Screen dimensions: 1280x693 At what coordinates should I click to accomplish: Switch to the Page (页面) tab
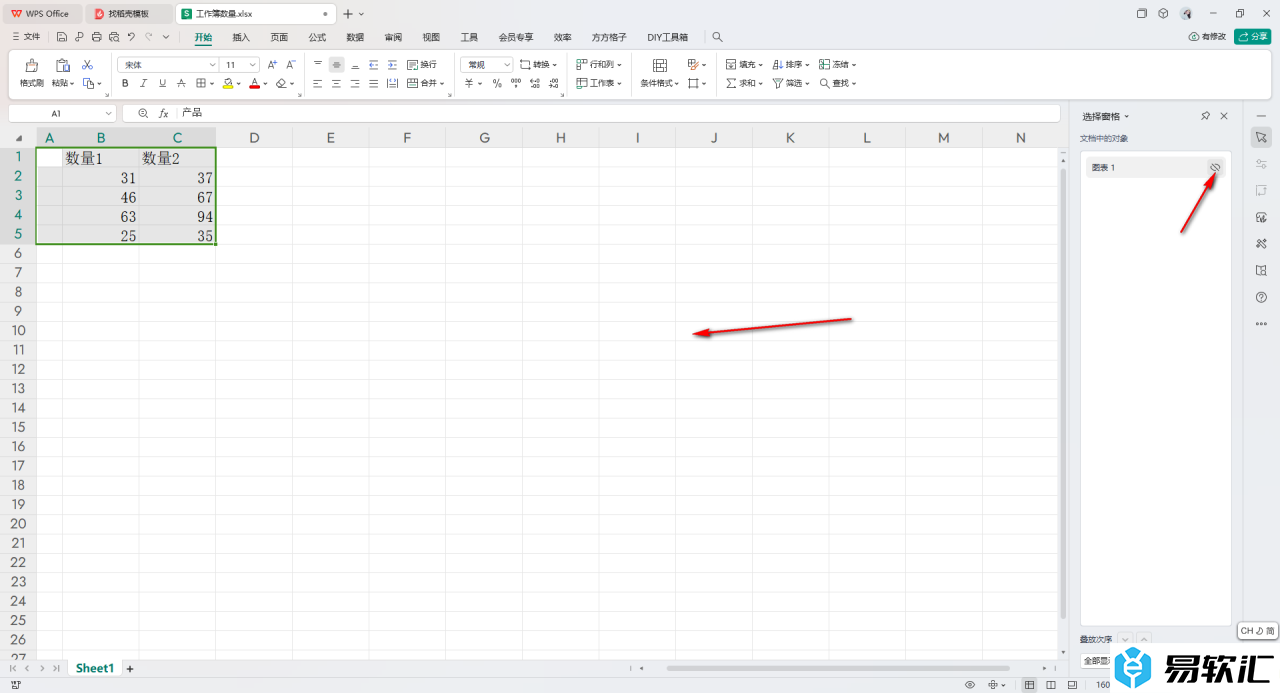coord(279,37)
